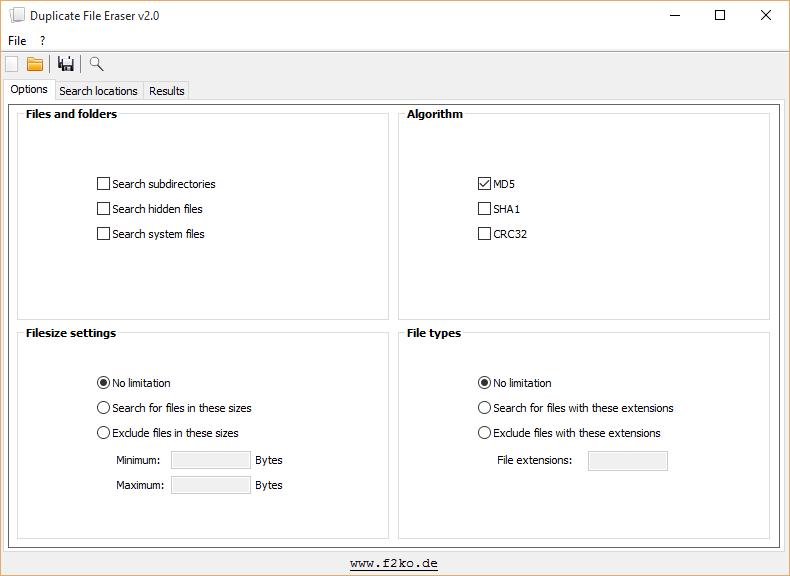Click the Save floppy disk icon

(x=66, y=64)
